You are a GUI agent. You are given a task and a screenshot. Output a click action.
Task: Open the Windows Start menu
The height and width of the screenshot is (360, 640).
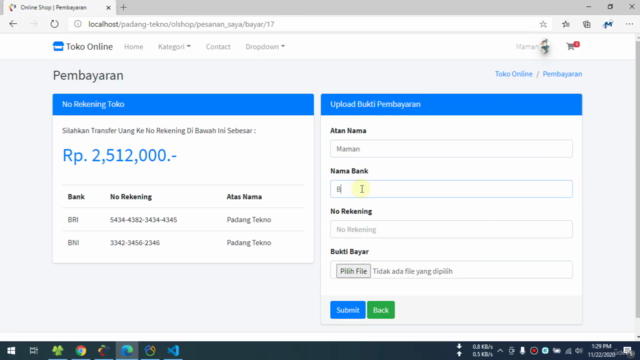click(11, 351)
